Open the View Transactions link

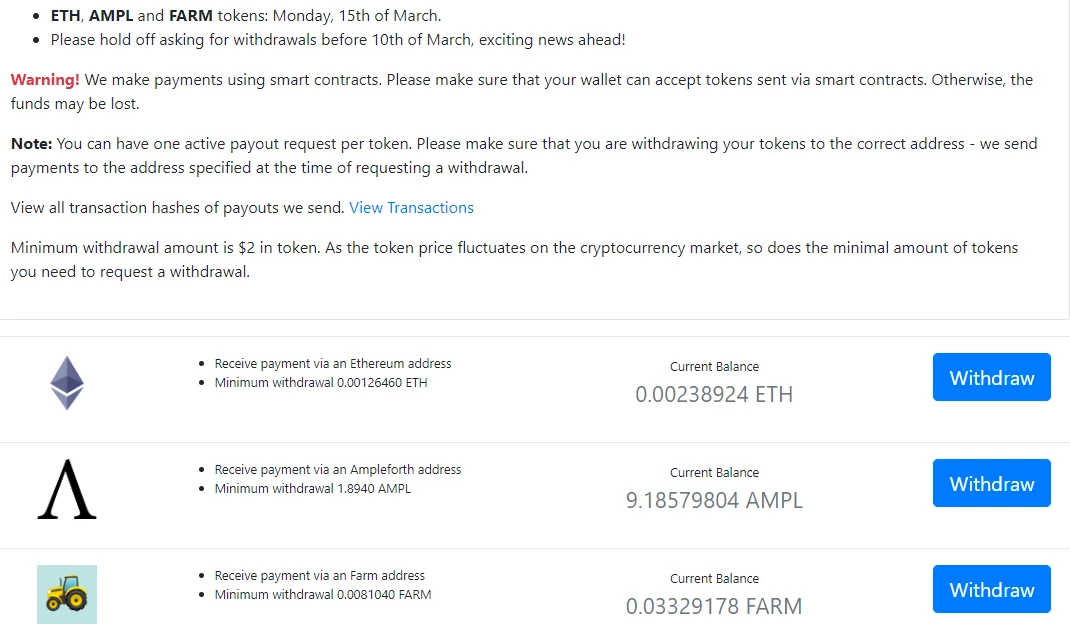click(x=411, y=208)
